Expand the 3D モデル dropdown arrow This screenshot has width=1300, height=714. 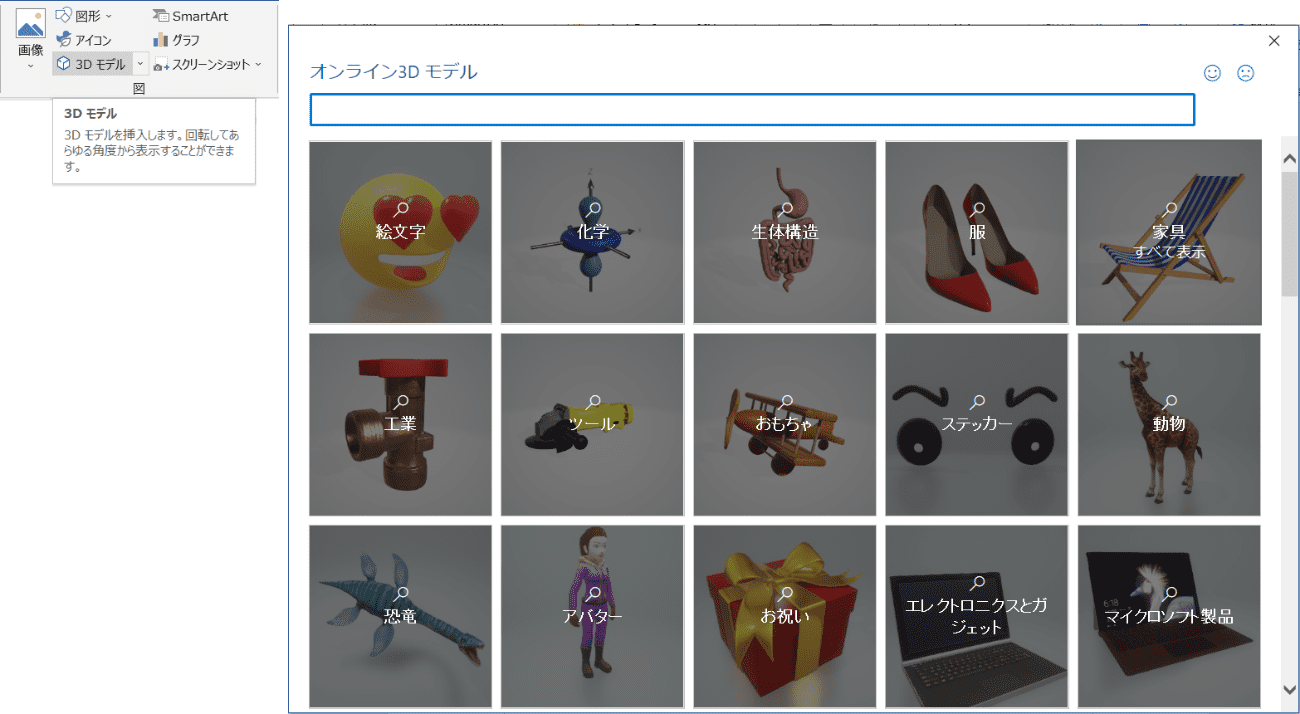tap(140, 64)
